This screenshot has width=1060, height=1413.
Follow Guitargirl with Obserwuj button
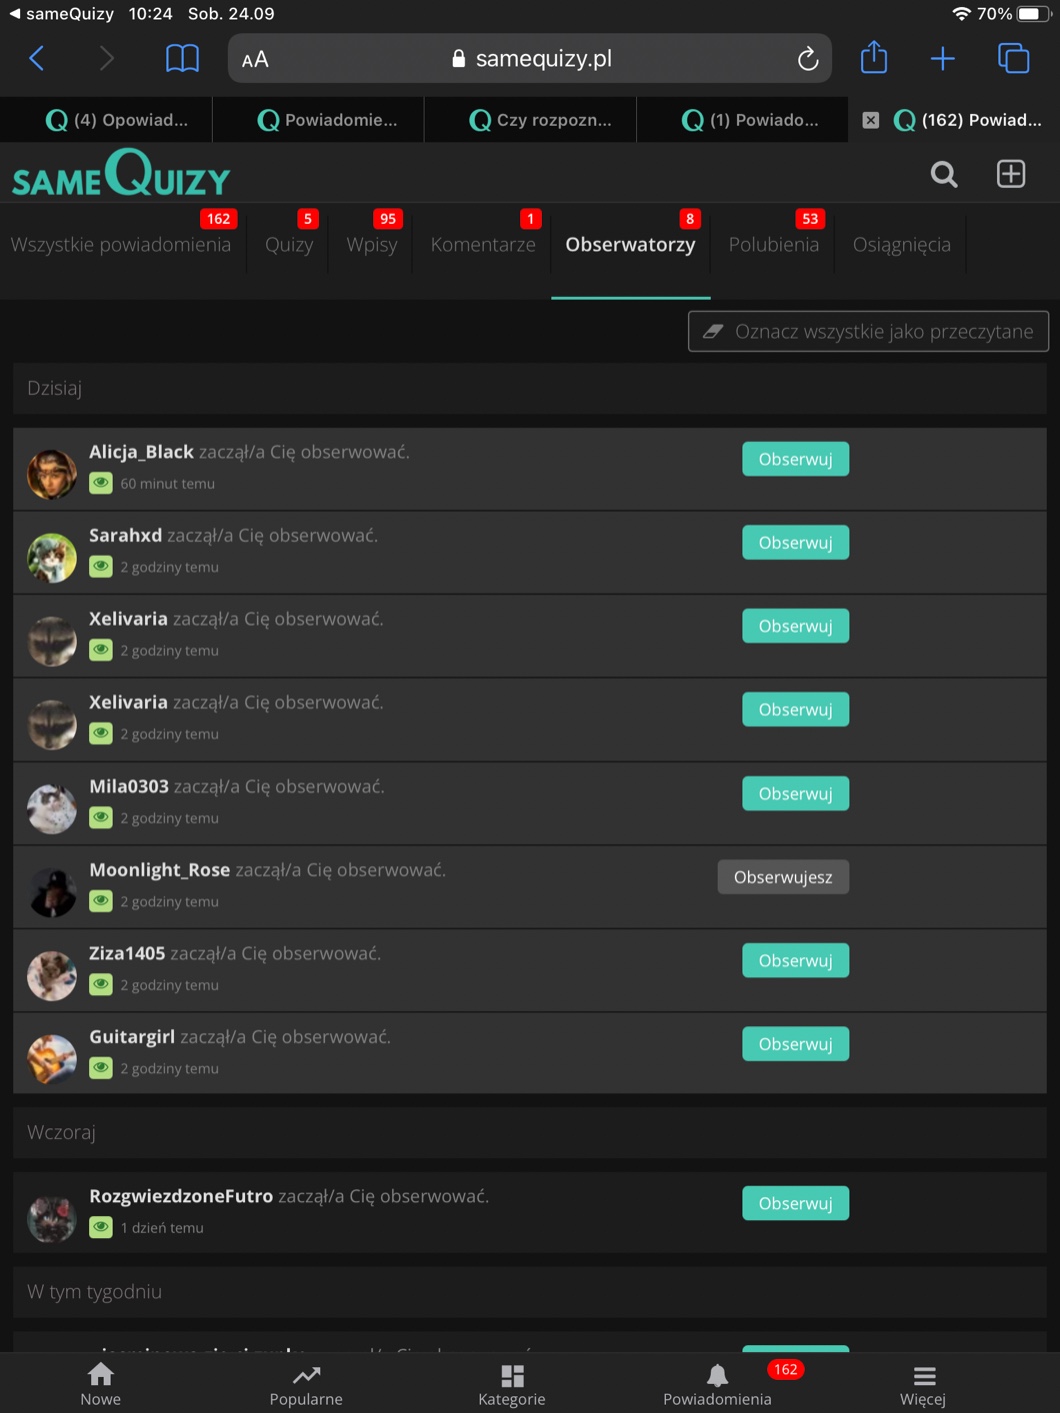click(795, 1044)
